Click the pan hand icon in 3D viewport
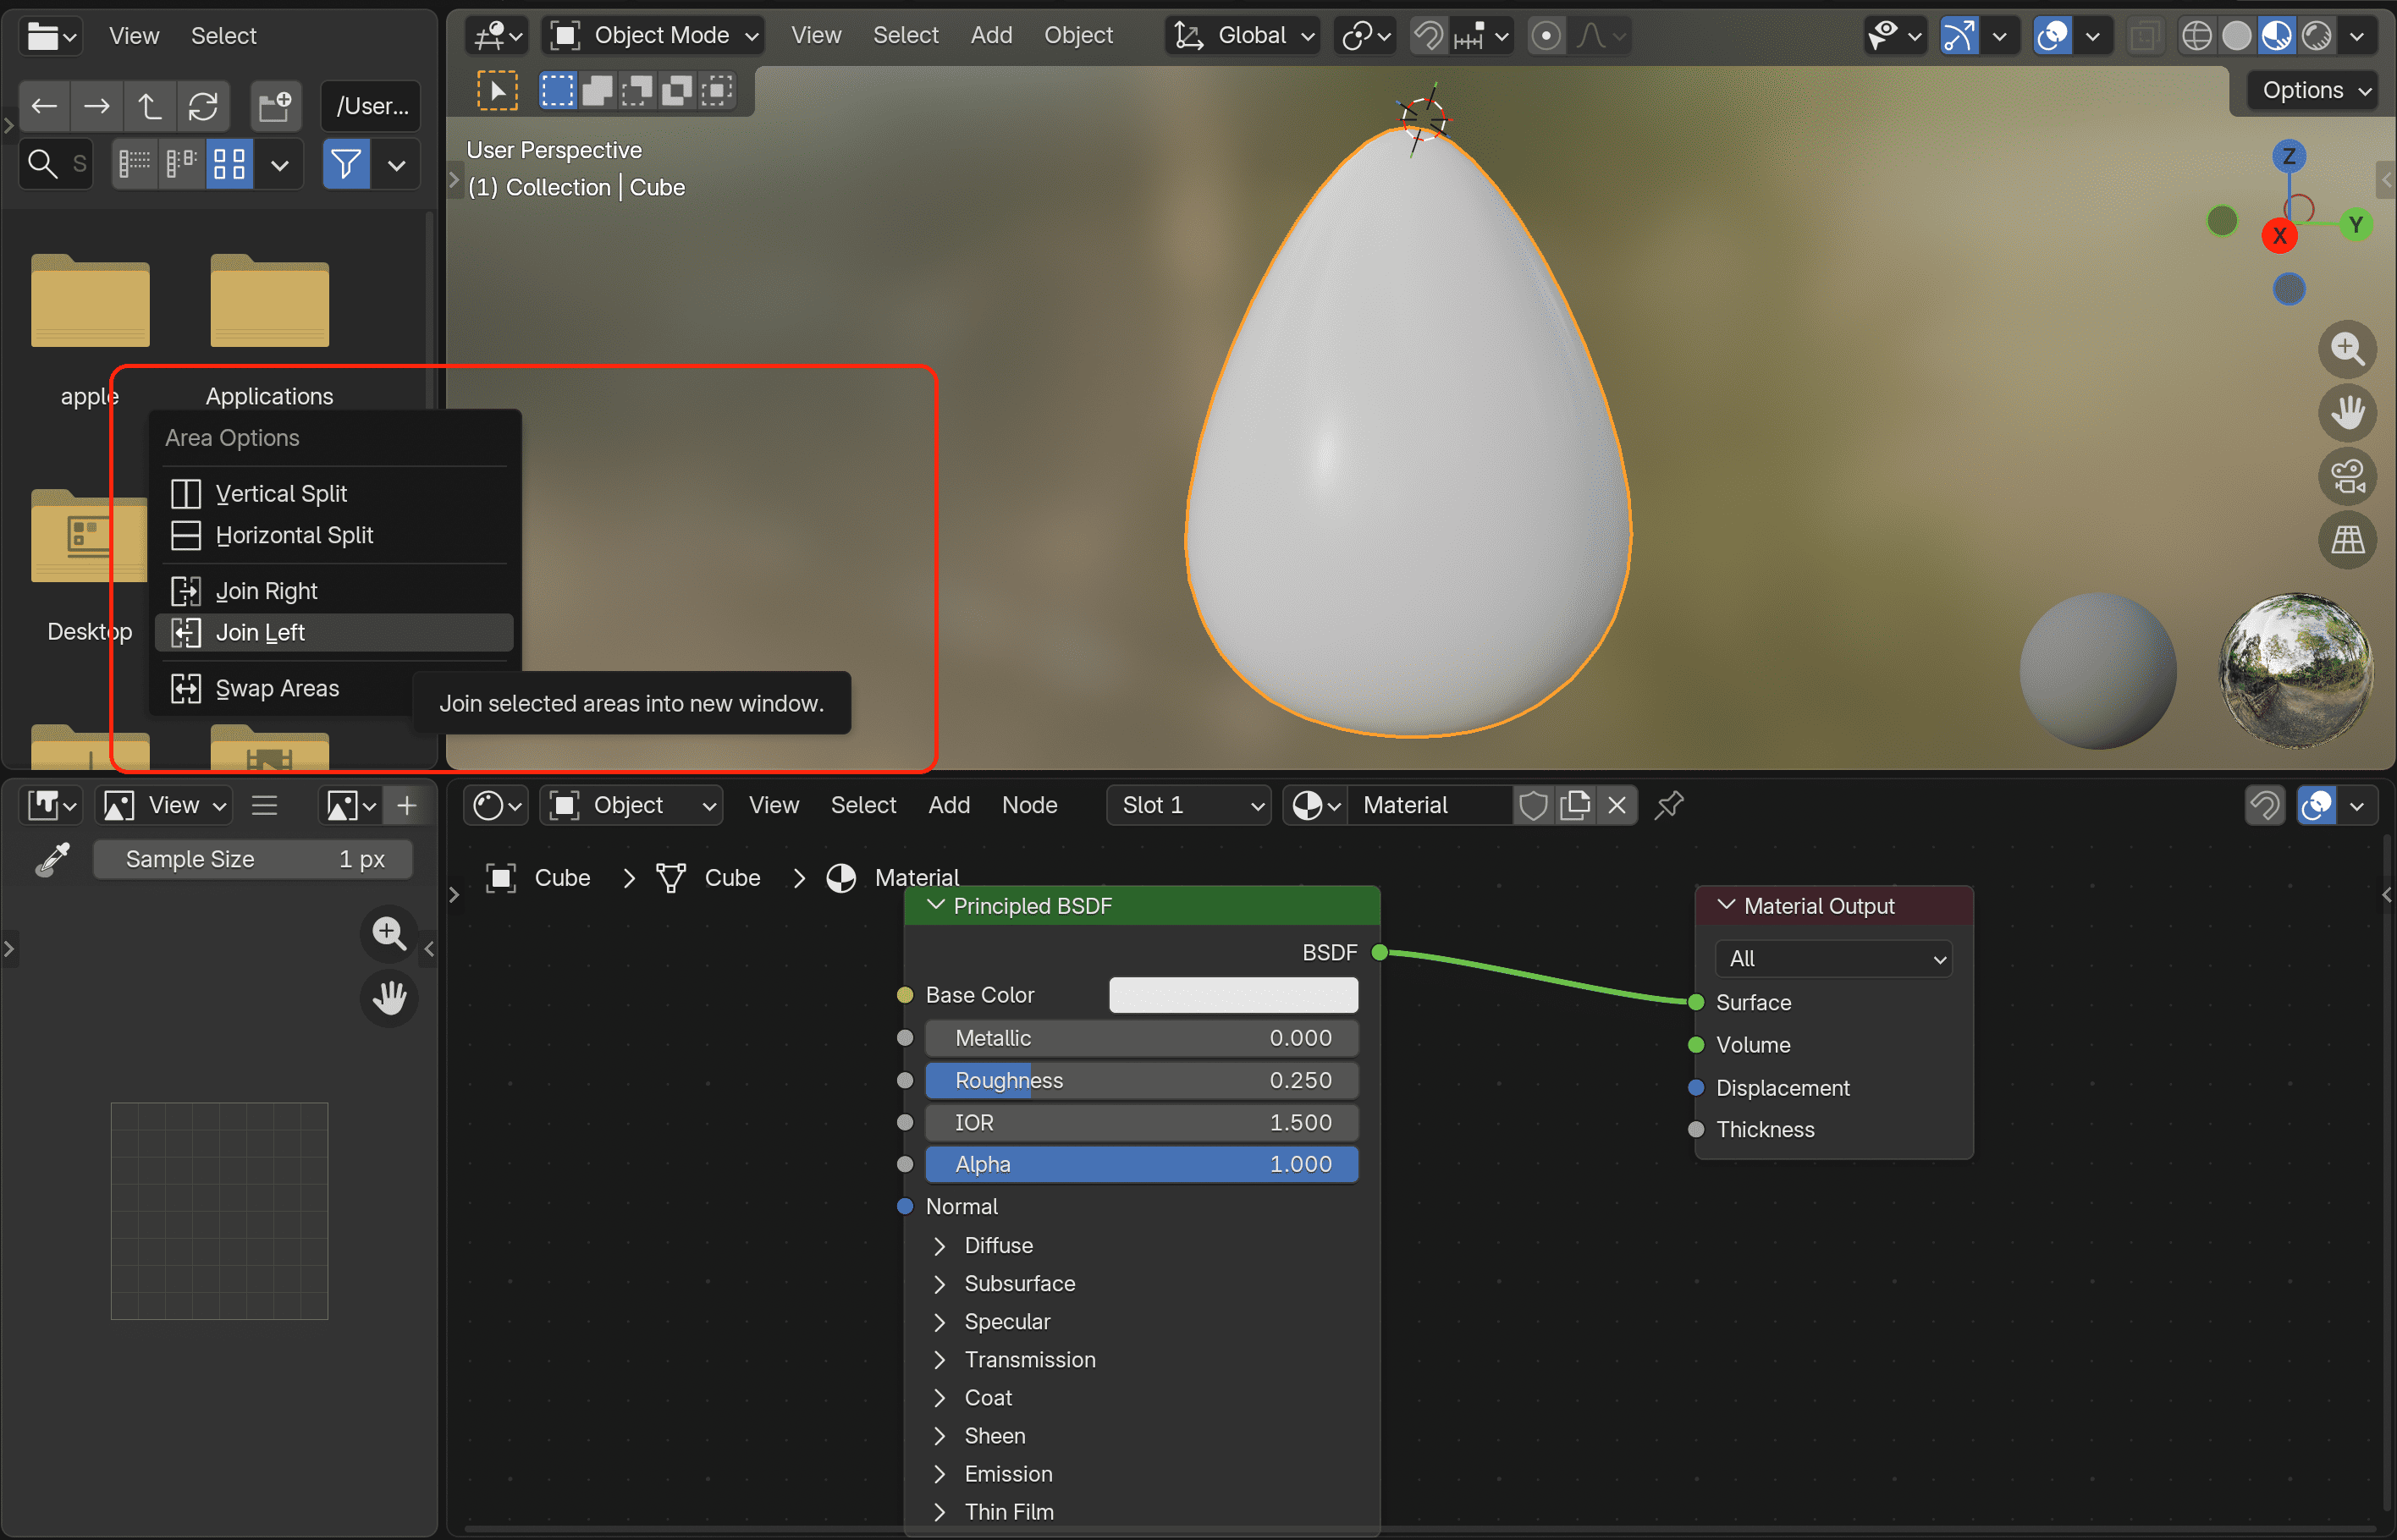Viewport: 2397px width, 1540px height. [x=2347, y=413]
